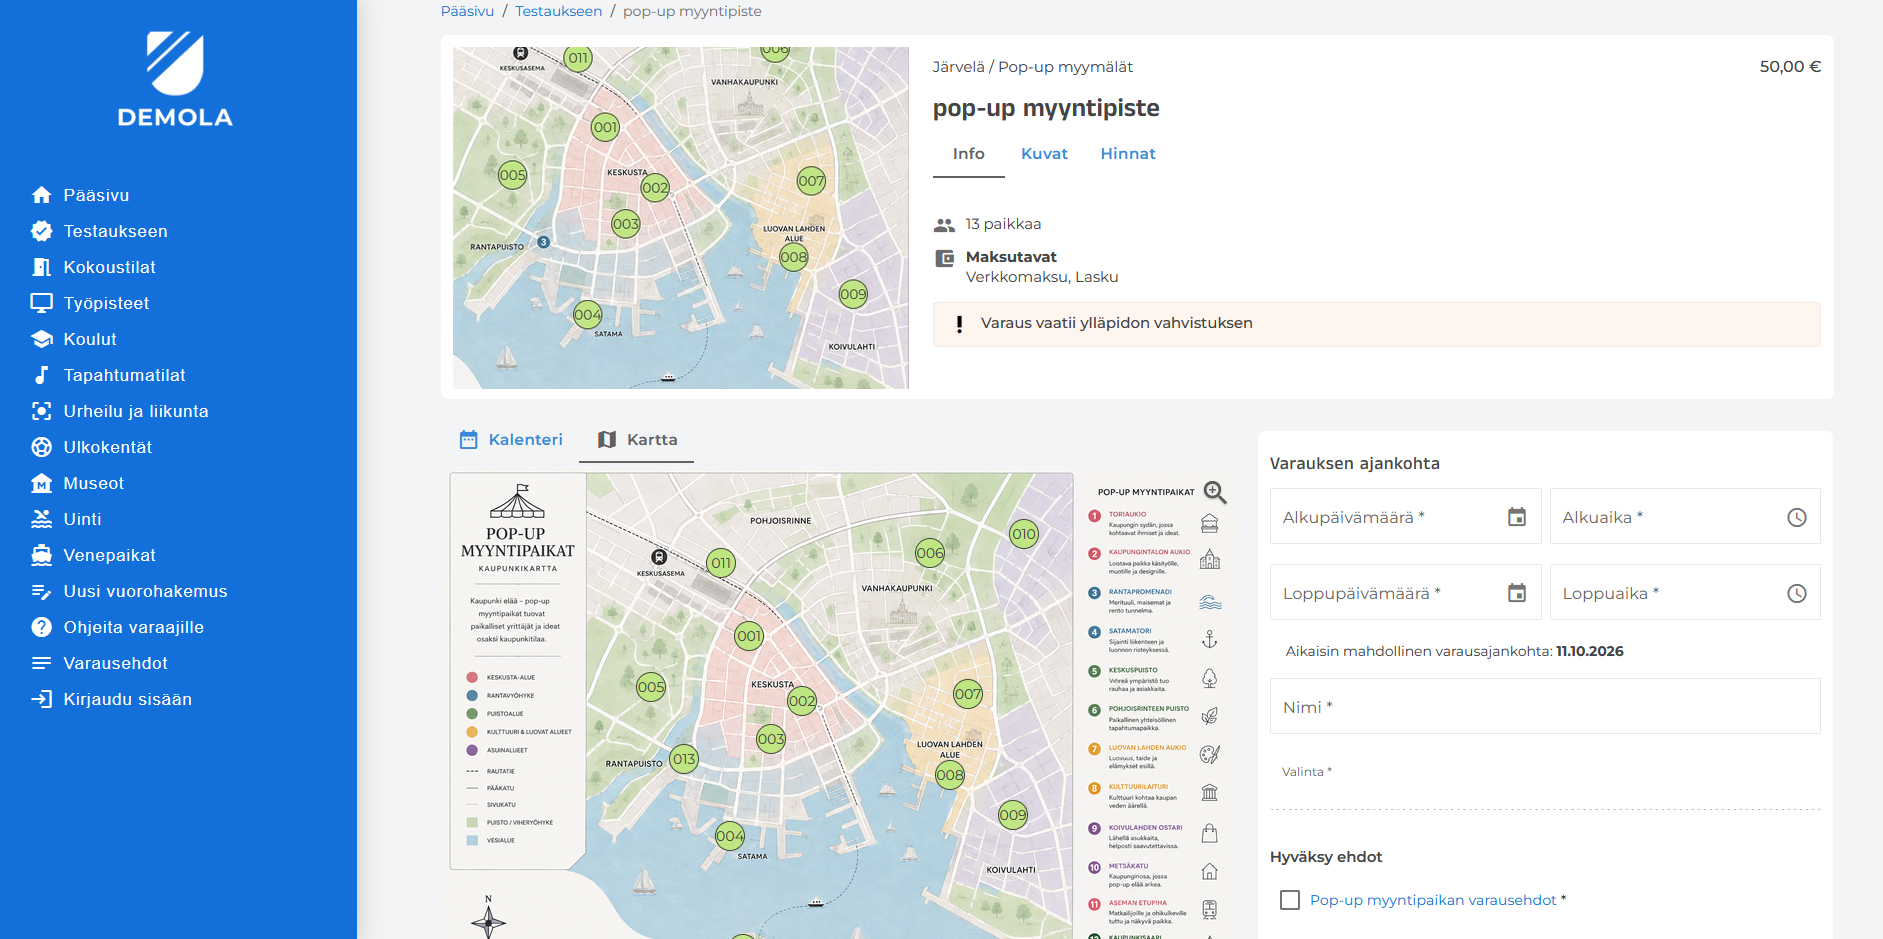
Task: Click the Nimi input field
Action: pos(1545,706)
